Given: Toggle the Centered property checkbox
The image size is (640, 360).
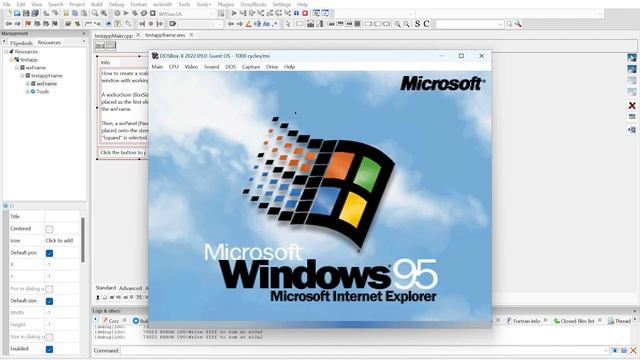Looking at the screenshot, I should [49, 229].
